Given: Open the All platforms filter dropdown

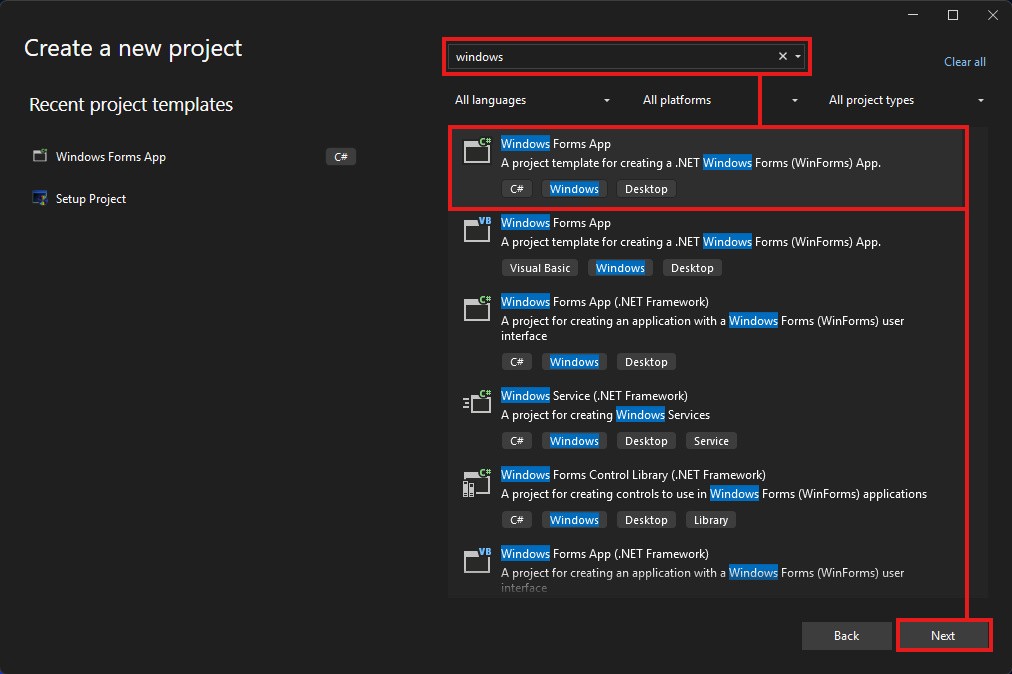Looking at the screenshot, I should pyautogui.click(x=720, y=100).
